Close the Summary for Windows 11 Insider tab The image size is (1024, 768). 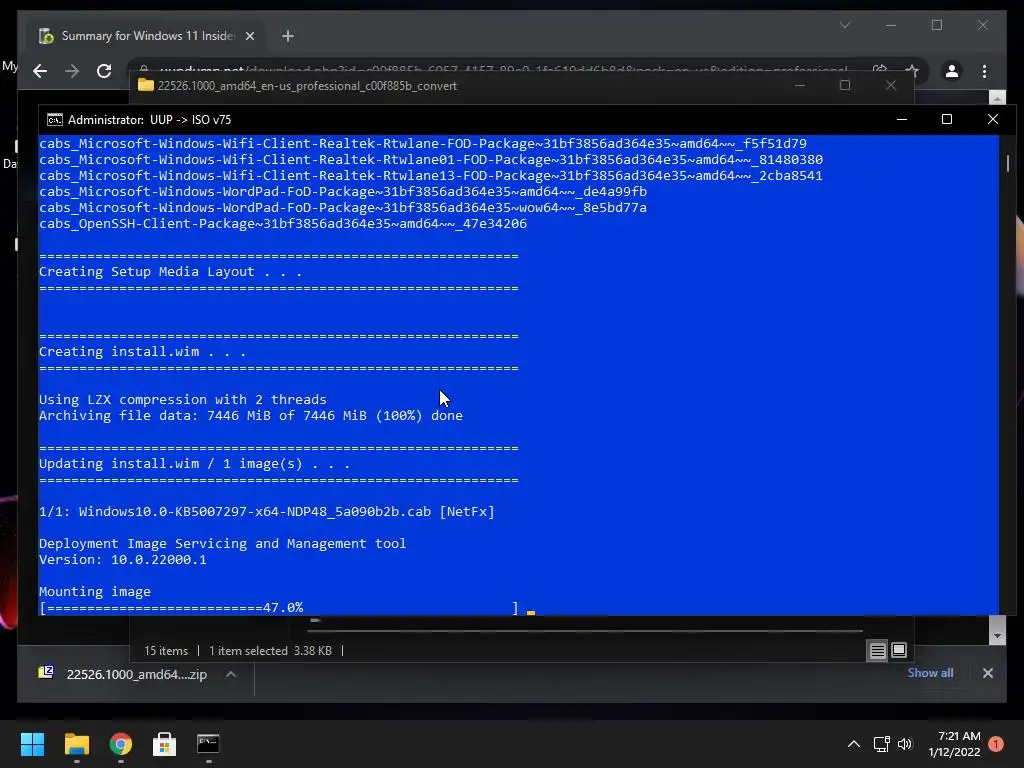click(249, 36)
